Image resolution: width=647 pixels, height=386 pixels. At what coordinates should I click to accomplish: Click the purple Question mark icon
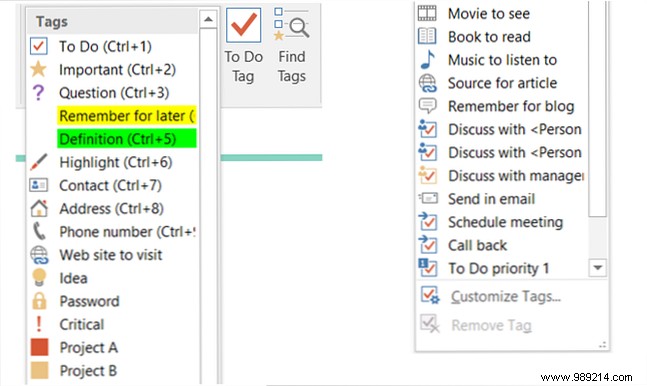(x=38, y=92)
